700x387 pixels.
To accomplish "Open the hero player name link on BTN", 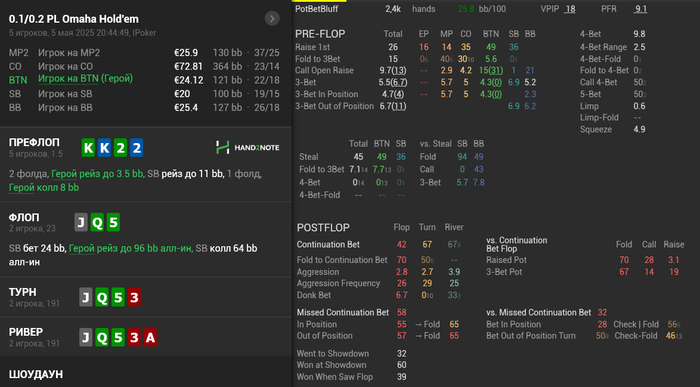I will click(x=85, y=79).
